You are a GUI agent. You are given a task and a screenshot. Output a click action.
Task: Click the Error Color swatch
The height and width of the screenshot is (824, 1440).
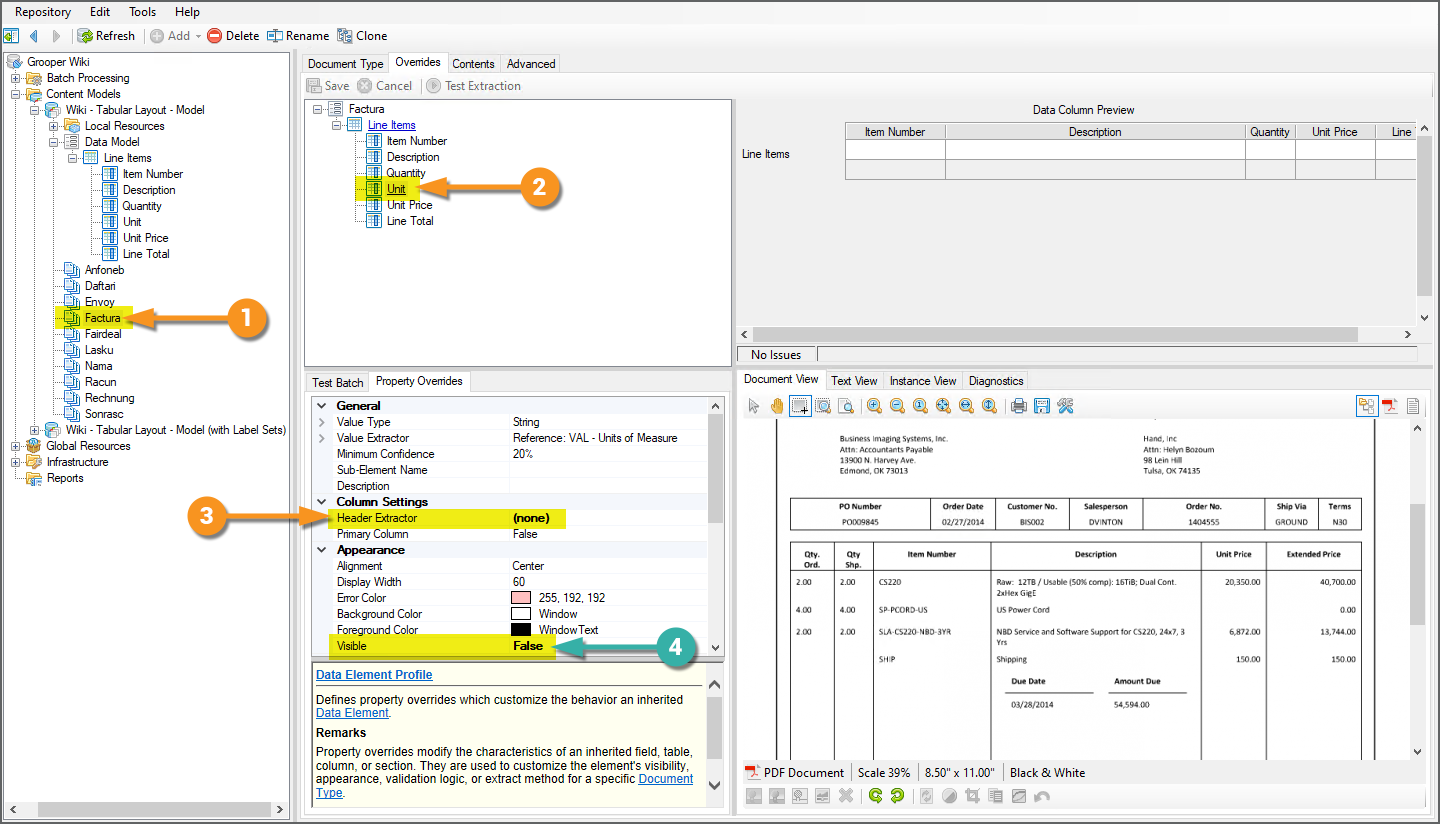(521, 598)
